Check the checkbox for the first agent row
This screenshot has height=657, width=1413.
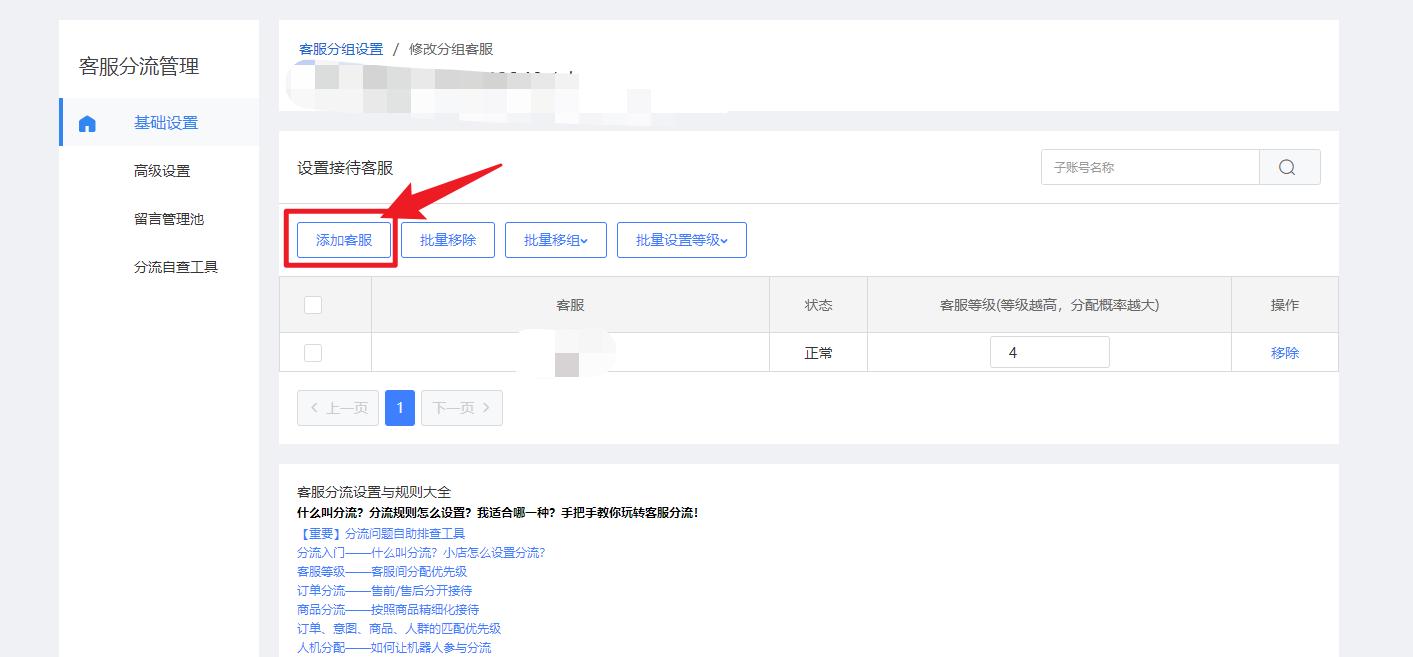pos(313,351)
